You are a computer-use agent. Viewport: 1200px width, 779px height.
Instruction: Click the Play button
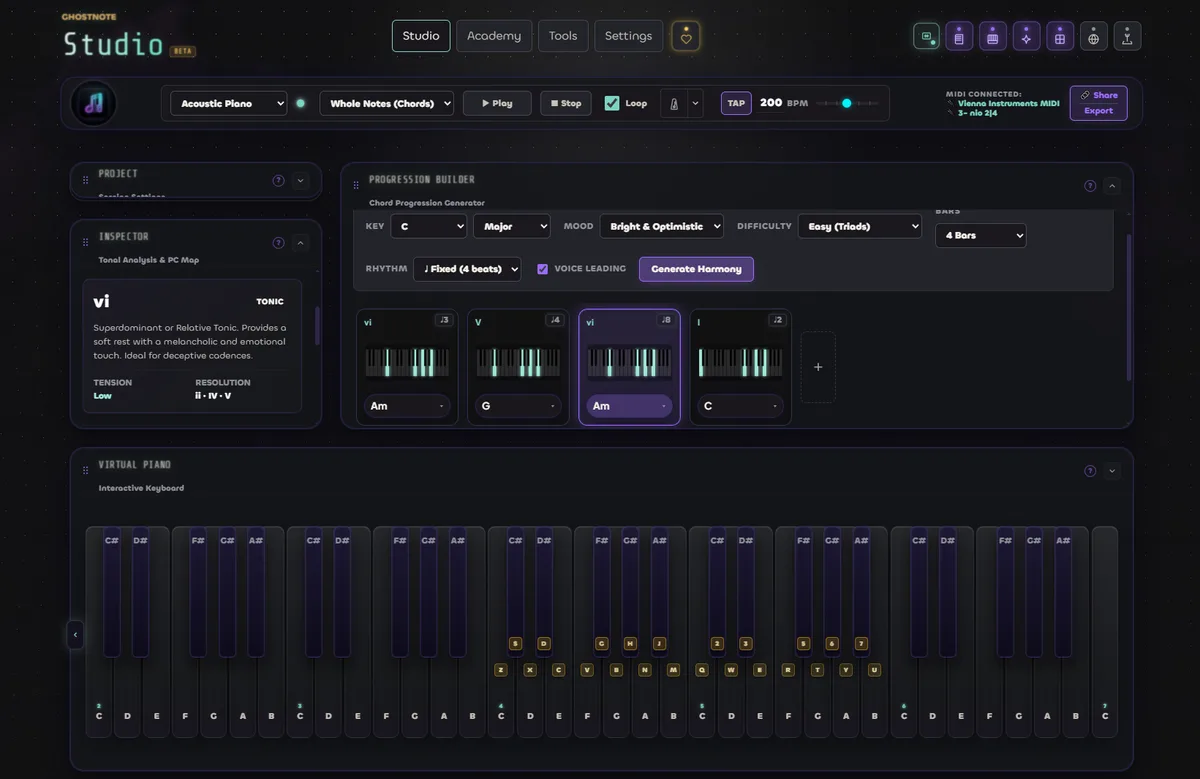tap(497, 103)
